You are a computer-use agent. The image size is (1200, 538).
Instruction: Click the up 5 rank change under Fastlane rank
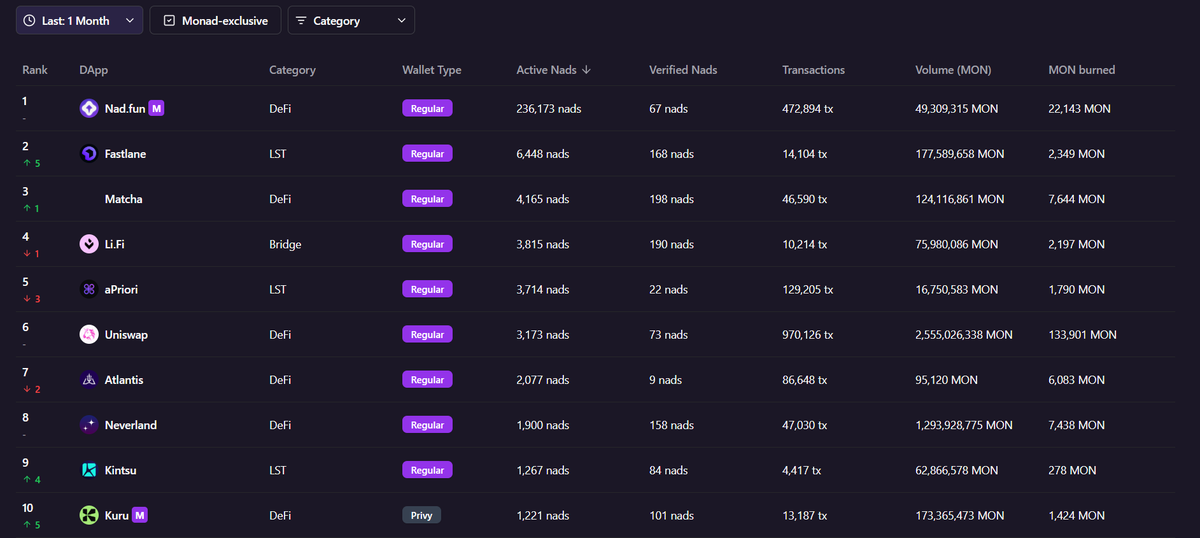pos(31,163)
